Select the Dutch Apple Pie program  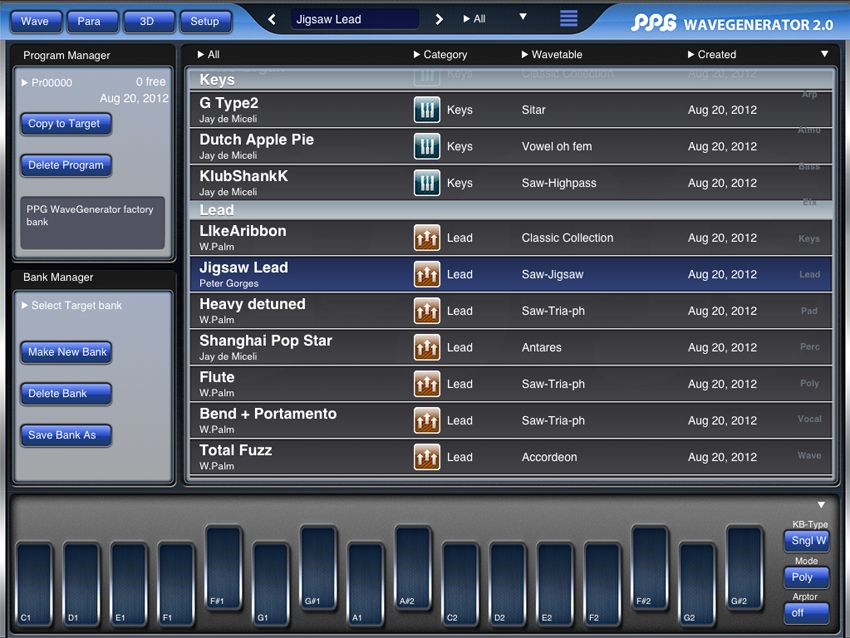(510, 146)
